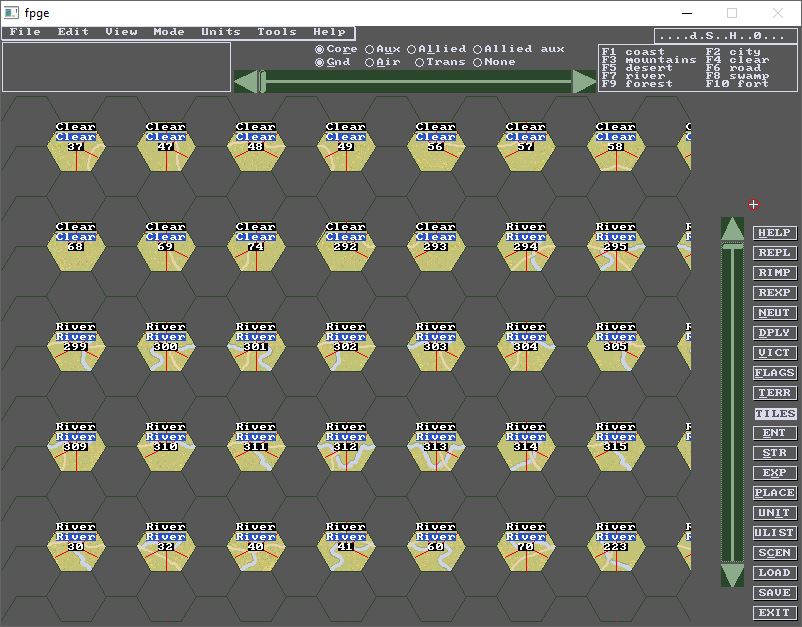Choose the Trans radio option
This screenshot has width=802, height=627.
tap(440, 62)
